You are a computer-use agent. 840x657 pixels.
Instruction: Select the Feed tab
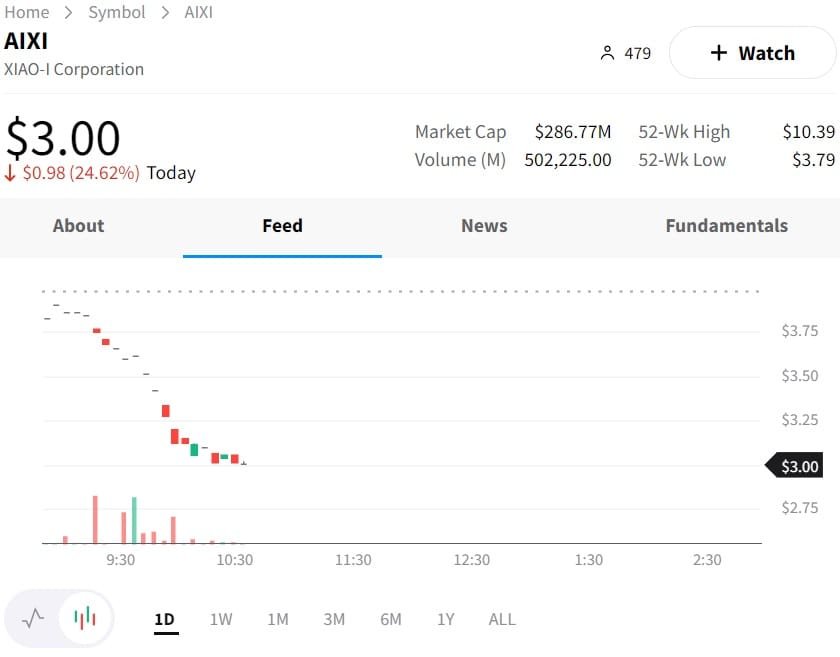point(282,226)
